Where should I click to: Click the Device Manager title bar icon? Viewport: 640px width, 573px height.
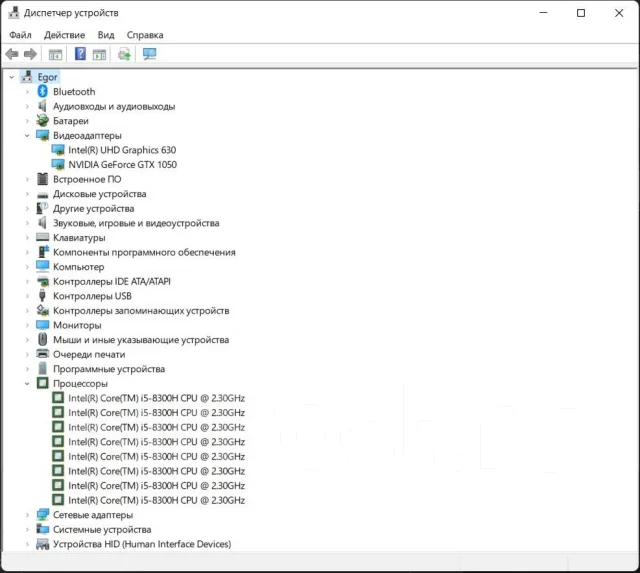pos(14,13)
